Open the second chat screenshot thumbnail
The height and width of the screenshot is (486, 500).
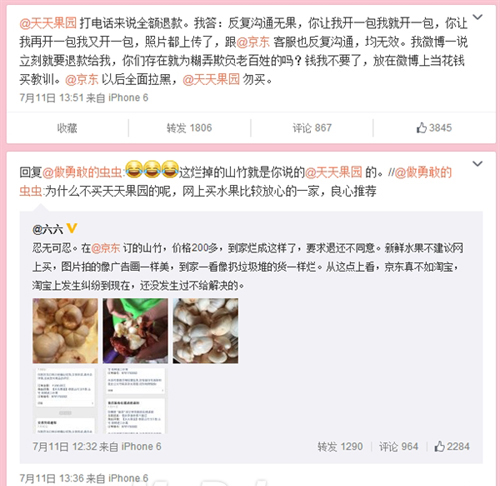click(135, 401)
